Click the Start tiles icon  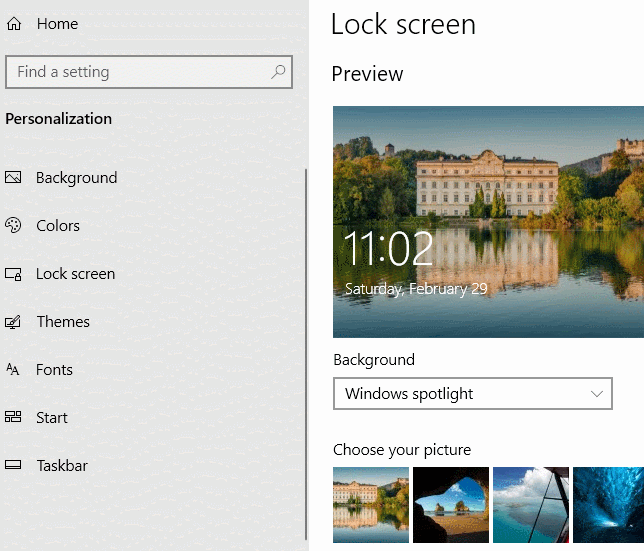(x=13, y=417)
